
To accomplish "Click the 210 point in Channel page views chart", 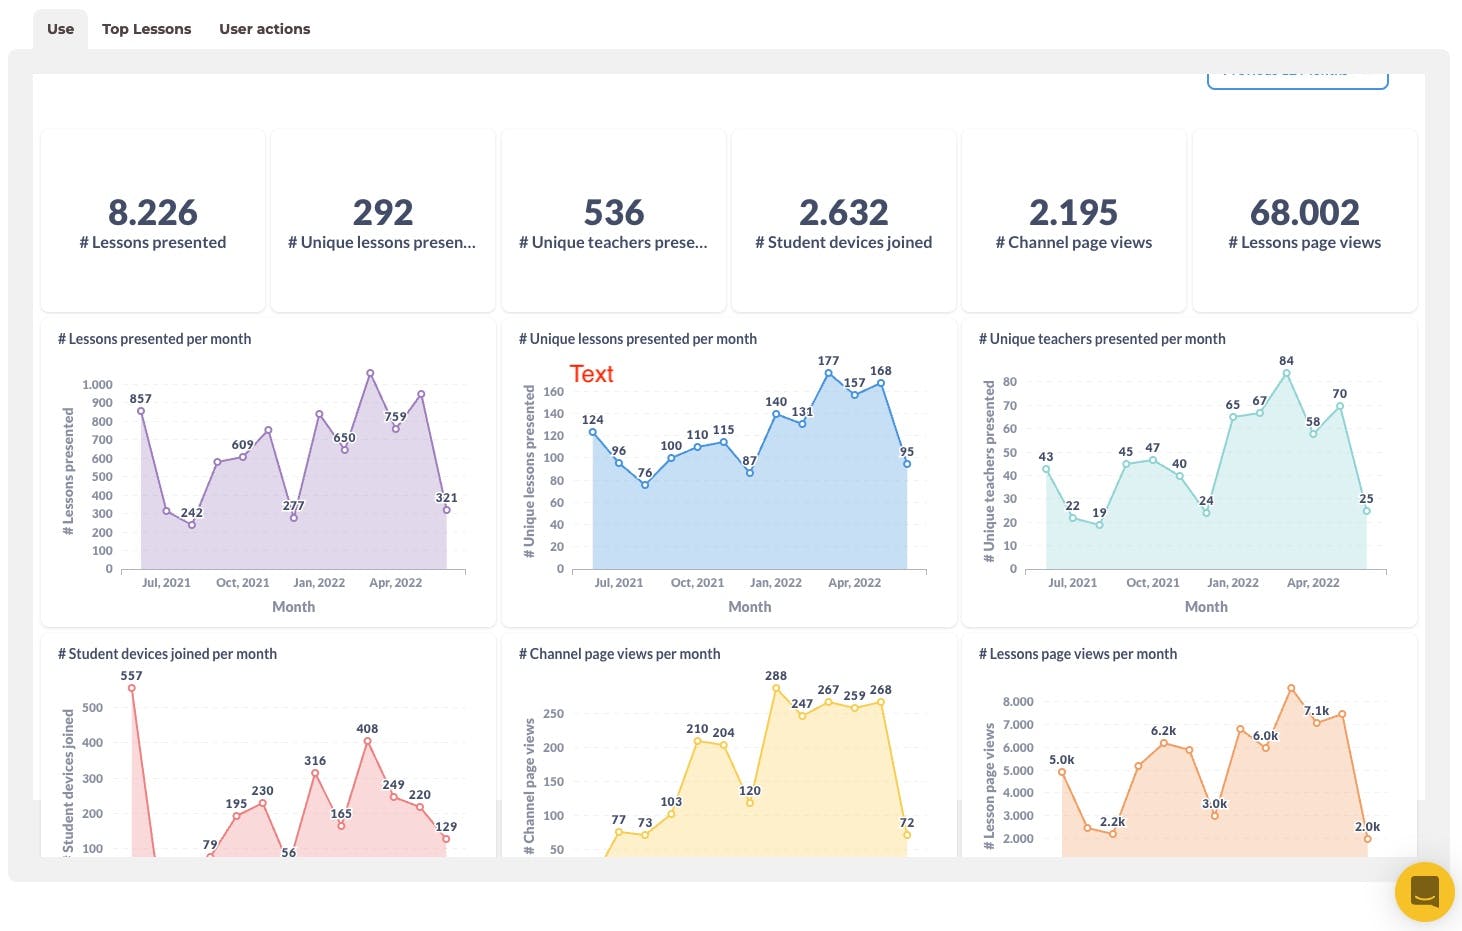I will 697,741.
